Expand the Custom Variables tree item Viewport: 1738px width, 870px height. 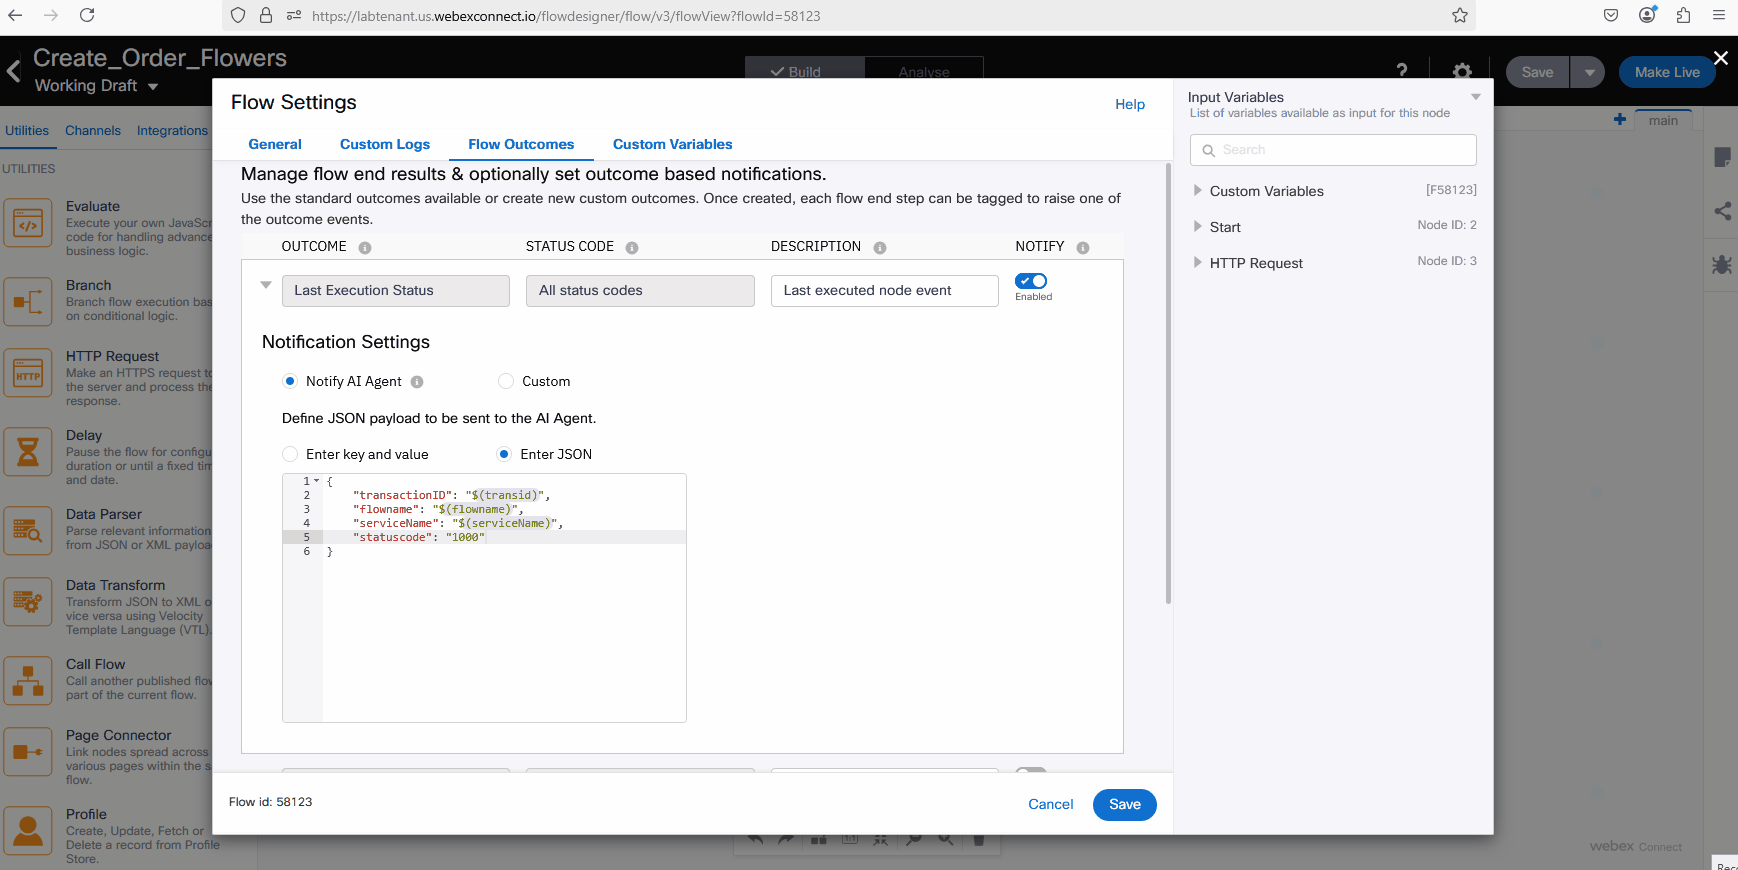coord(1198,191)
